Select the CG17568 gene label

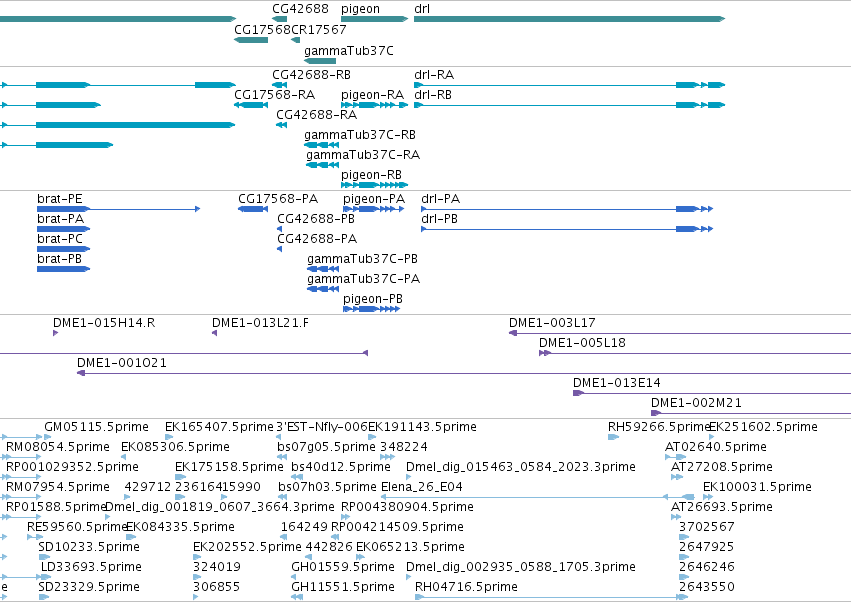262,29
